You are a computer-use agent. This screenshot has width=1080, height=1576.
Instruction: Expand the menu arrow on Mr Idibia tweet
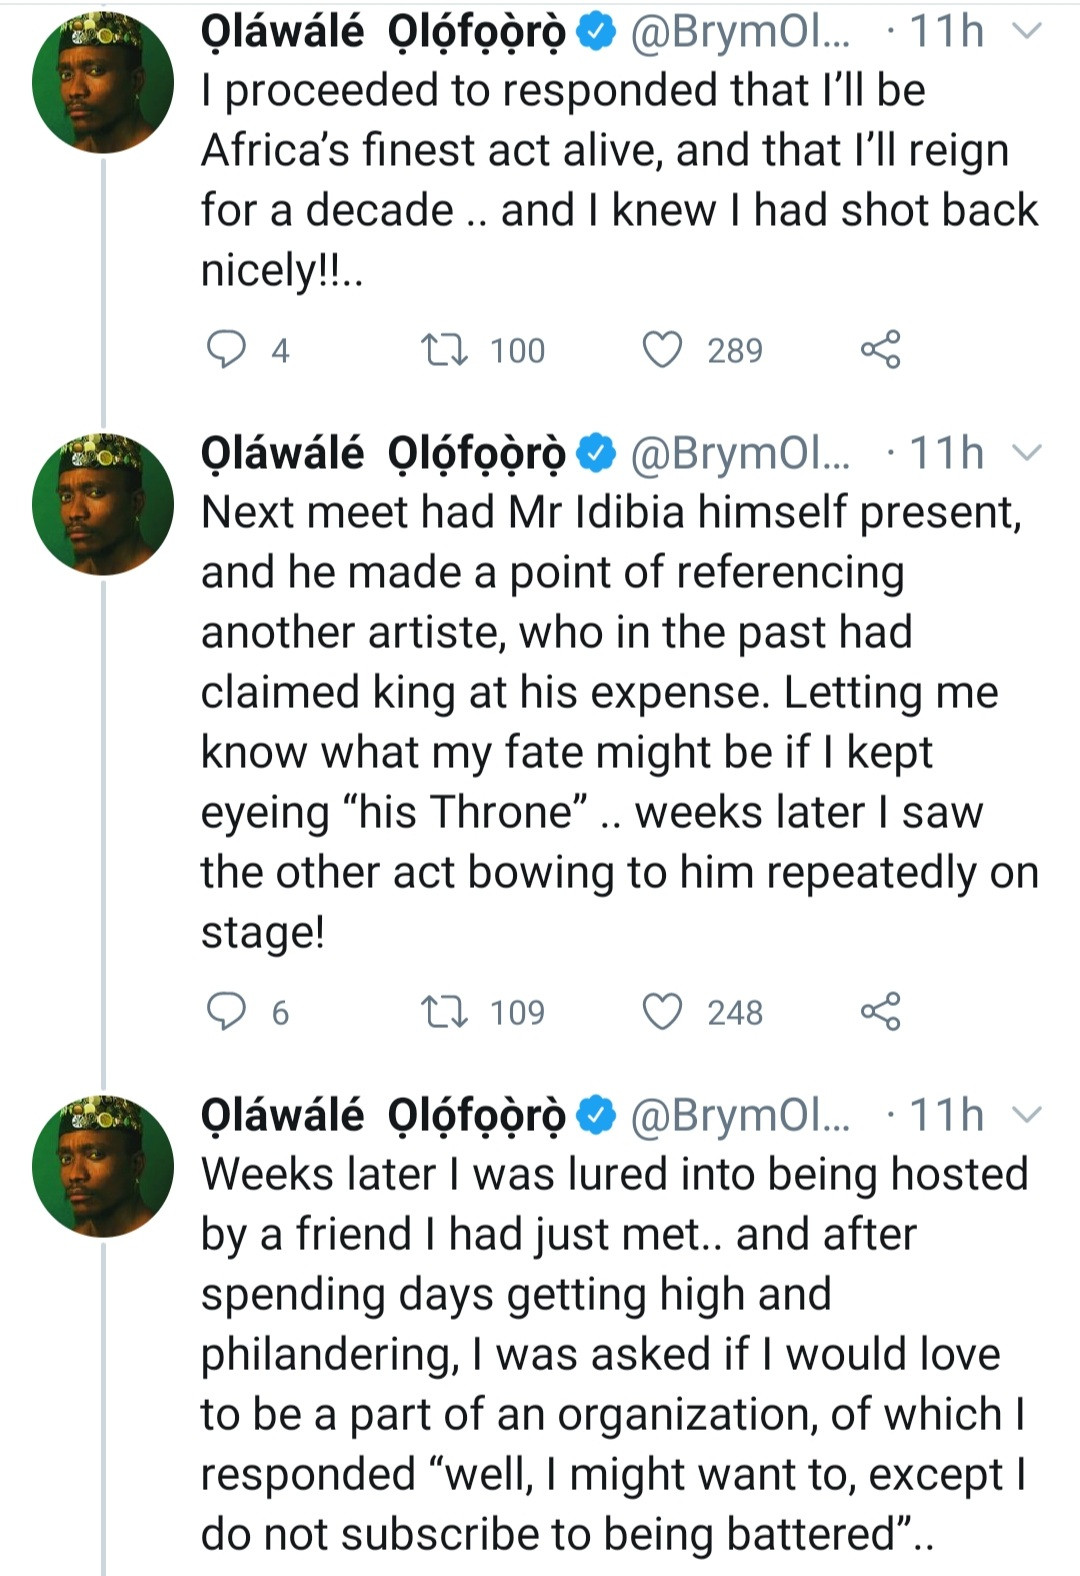pos(1027,454)
